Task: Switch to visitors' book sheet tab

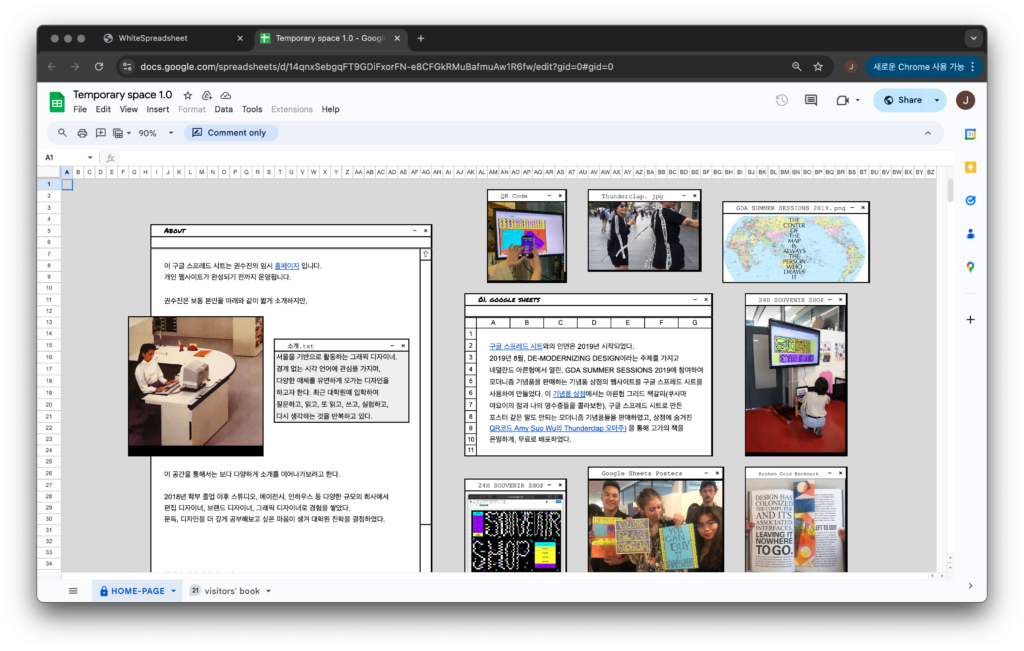Action: (232, 591)
